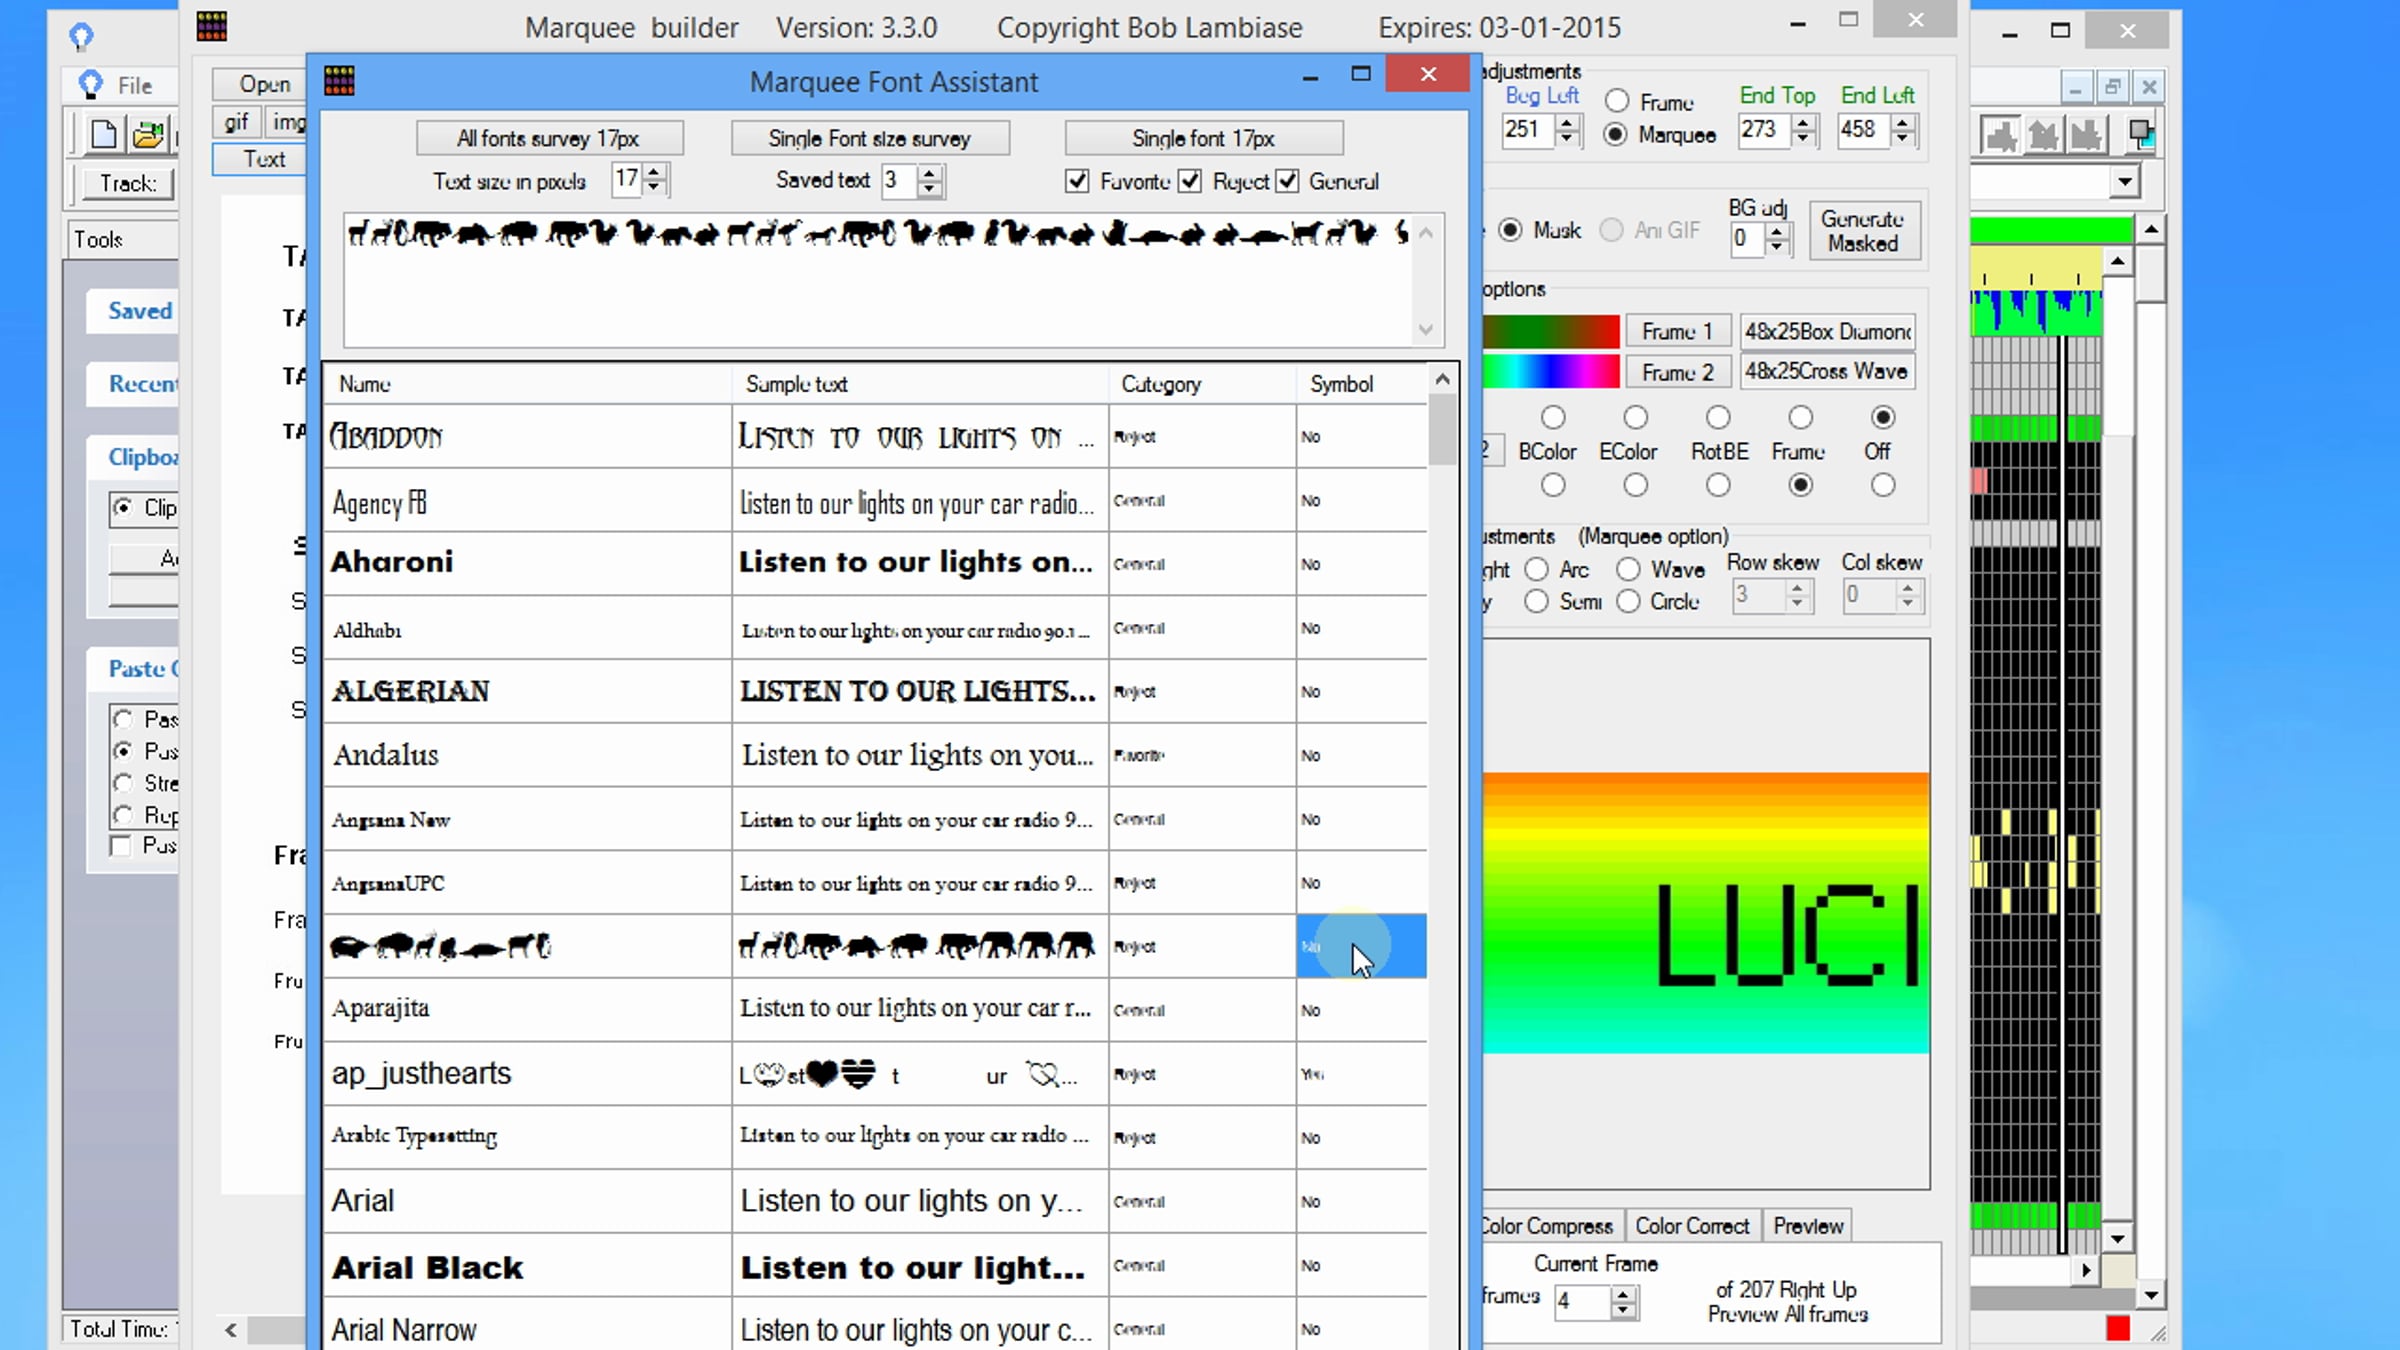
Task: Select the Wave radio button
Action: 1628,569
